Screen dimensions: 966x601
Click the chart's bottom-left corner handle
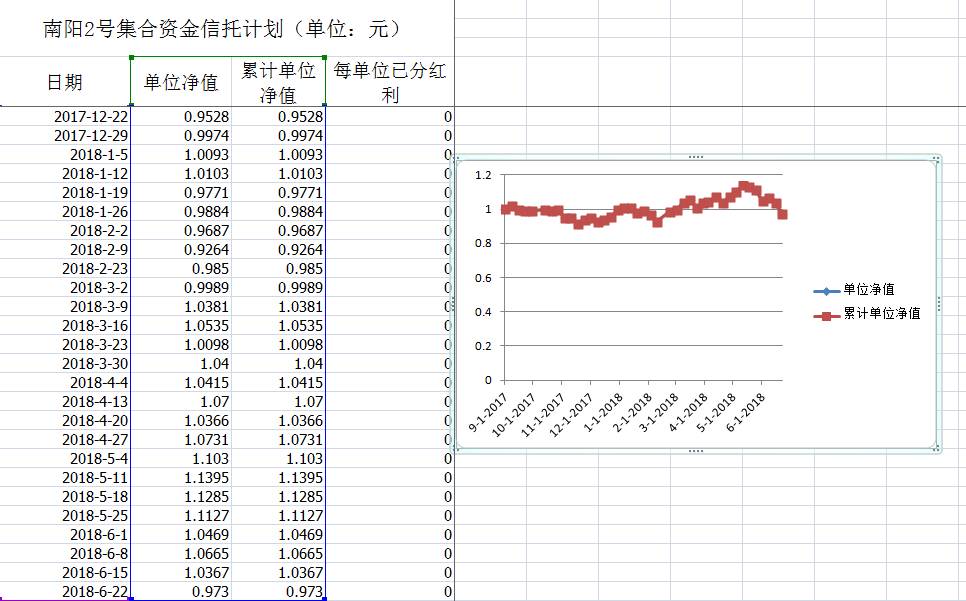pos(457,449)
